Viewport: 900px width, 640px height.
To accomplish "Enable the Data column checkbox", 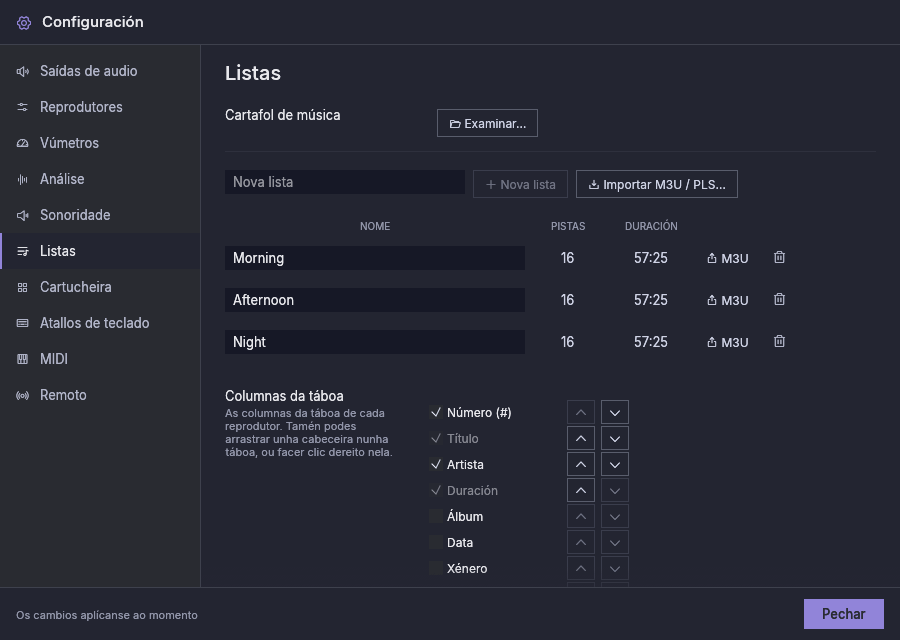I will point(436,542).
